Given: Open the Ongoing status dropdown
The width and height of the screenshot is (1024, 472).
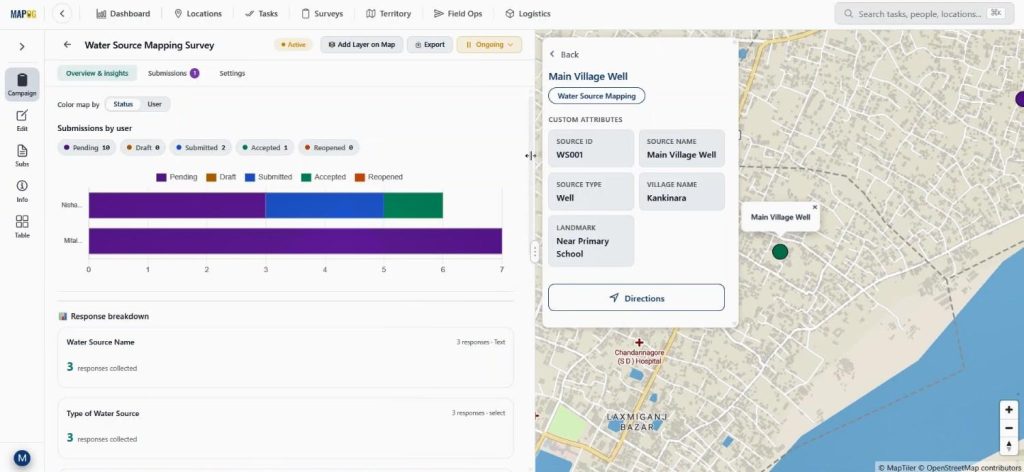Looking at the screenshot, I should [489, 44].
